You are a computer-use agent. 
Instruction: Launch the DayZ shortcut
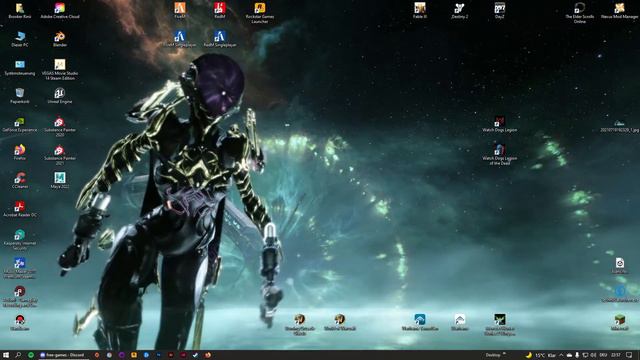pyautogui.click(x=500, y=11)
